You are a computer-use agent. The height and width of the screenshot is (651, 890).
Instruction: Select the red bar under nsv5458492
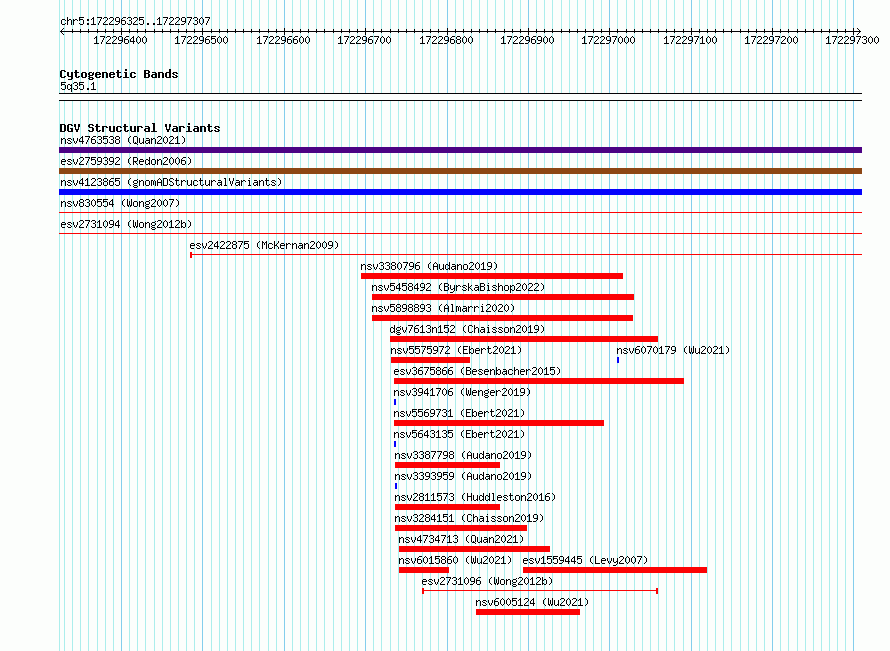click(503, 297)
